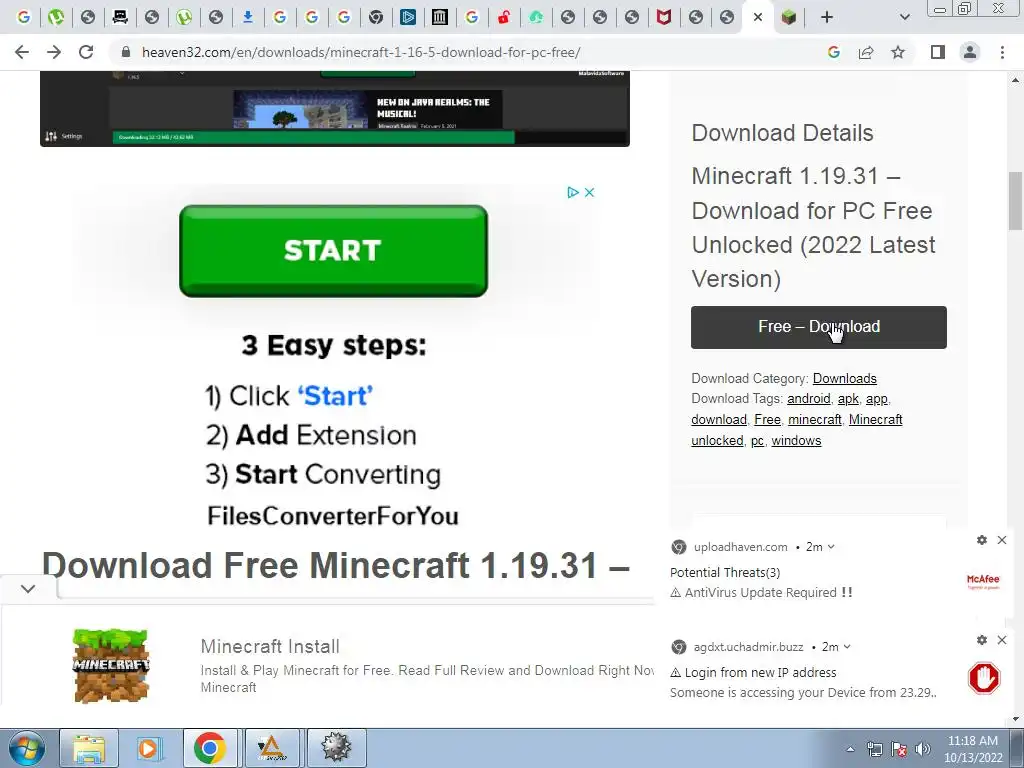The image size is (1024, 768).
Task: Open settings for the agdxt.uchadmir.buzz notification
Action: (x=982, y=640)
